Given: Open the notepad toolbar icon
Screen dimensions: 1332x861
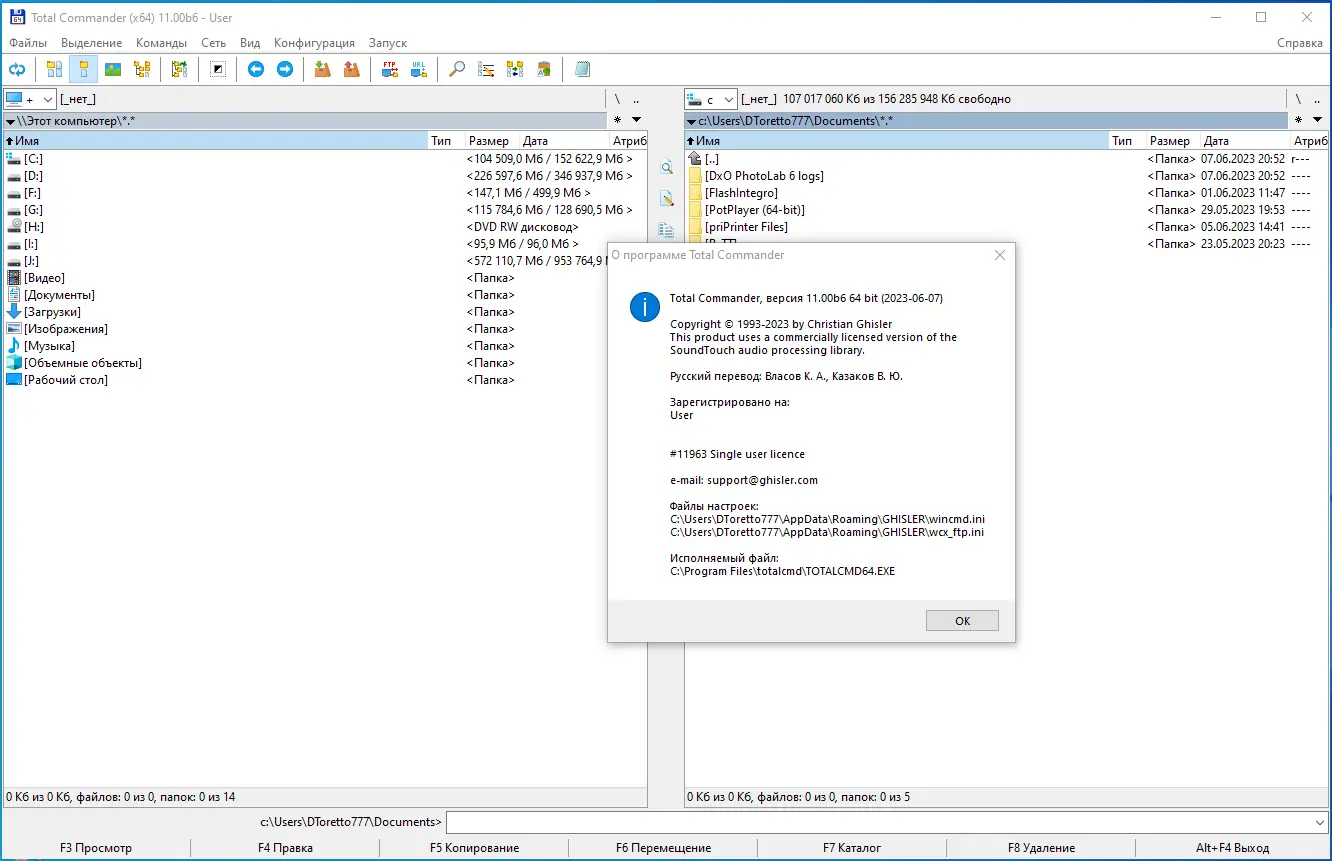Looking at the screenshot, I should 582,69.
